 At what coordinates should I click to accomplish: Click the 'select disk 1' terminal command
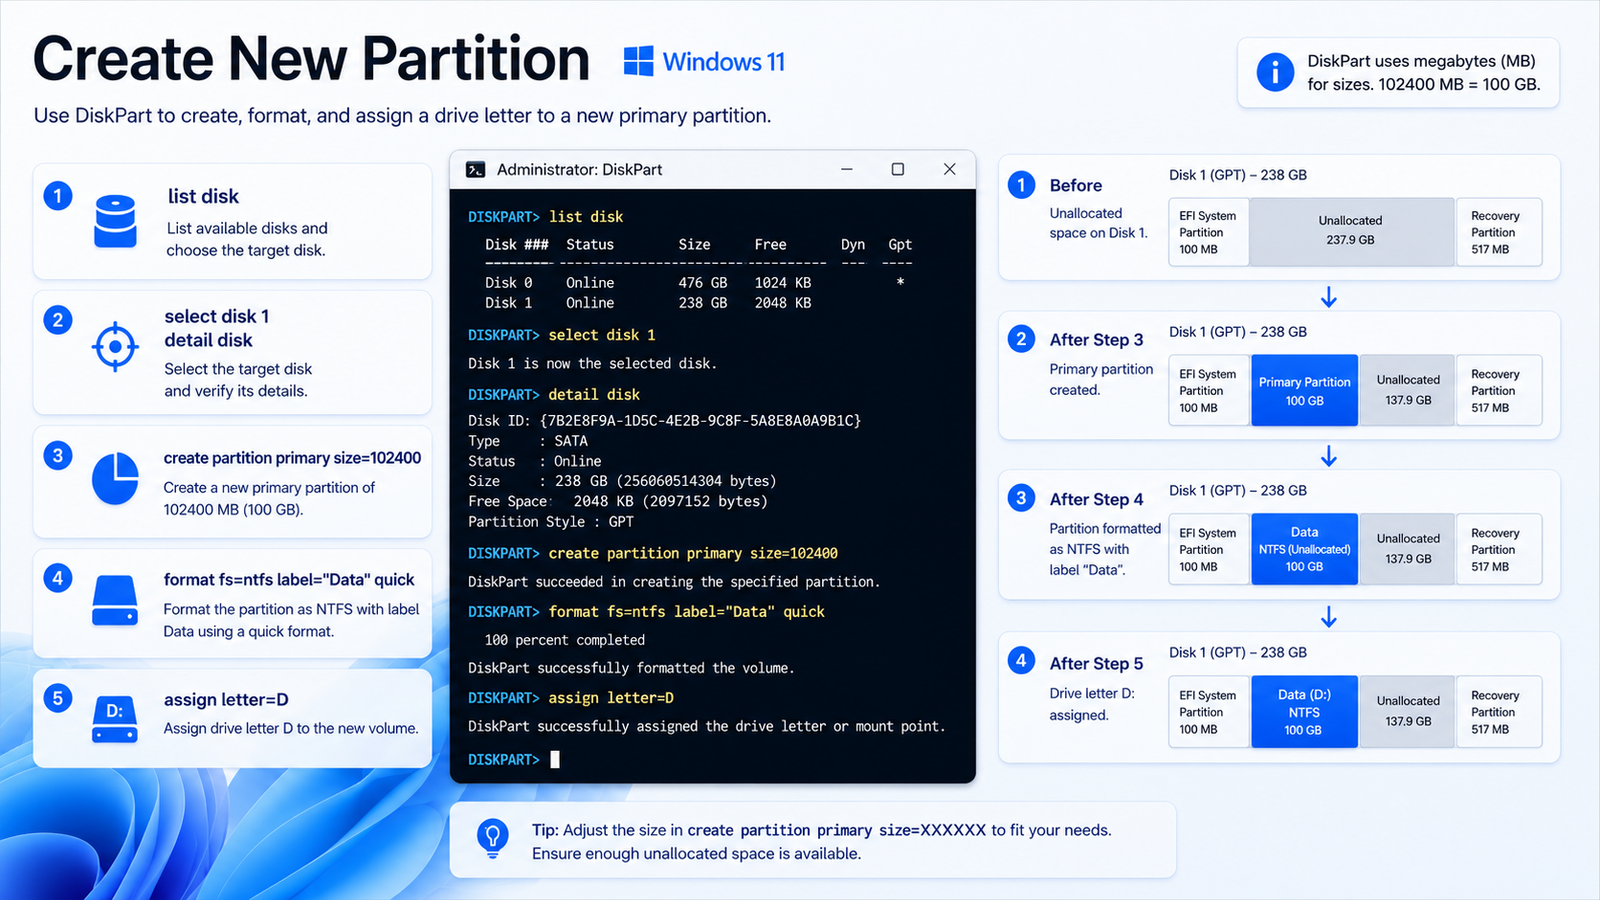pyautogui.click(x=602, y=335)
